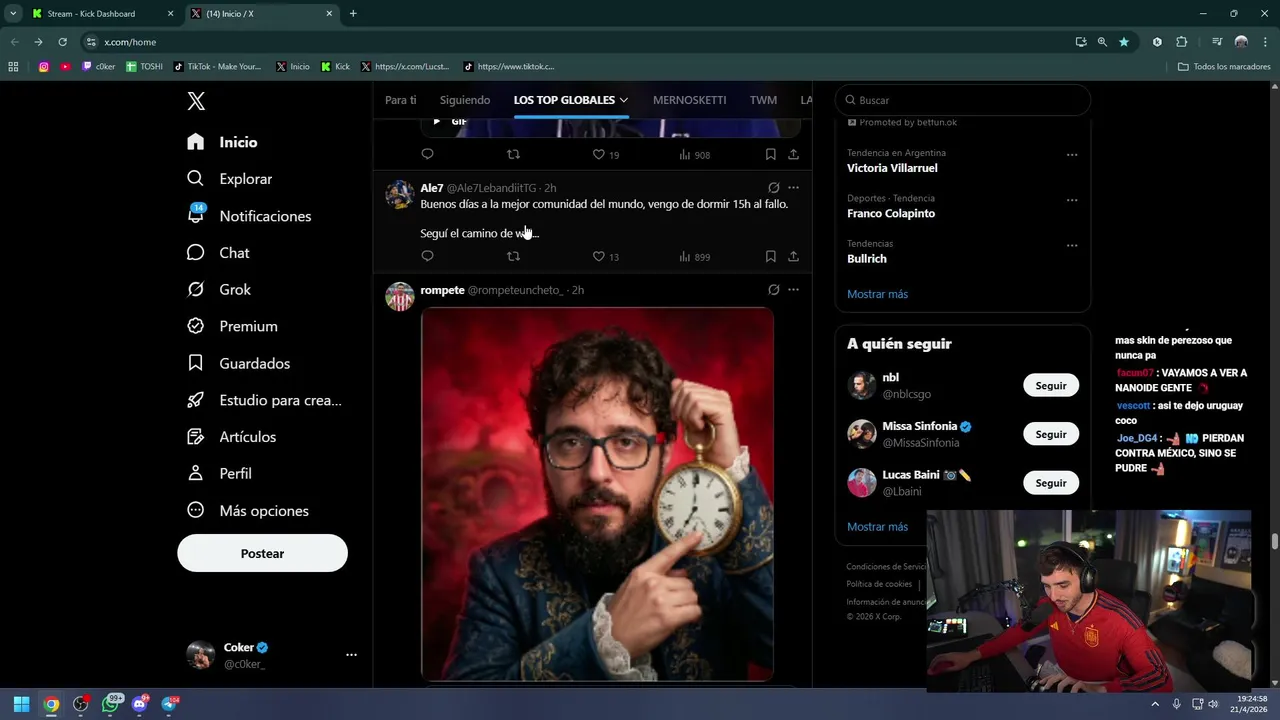Screen dimensions: 1280x720
Task: Open more options on rompete's post
Action: point(793,290)
